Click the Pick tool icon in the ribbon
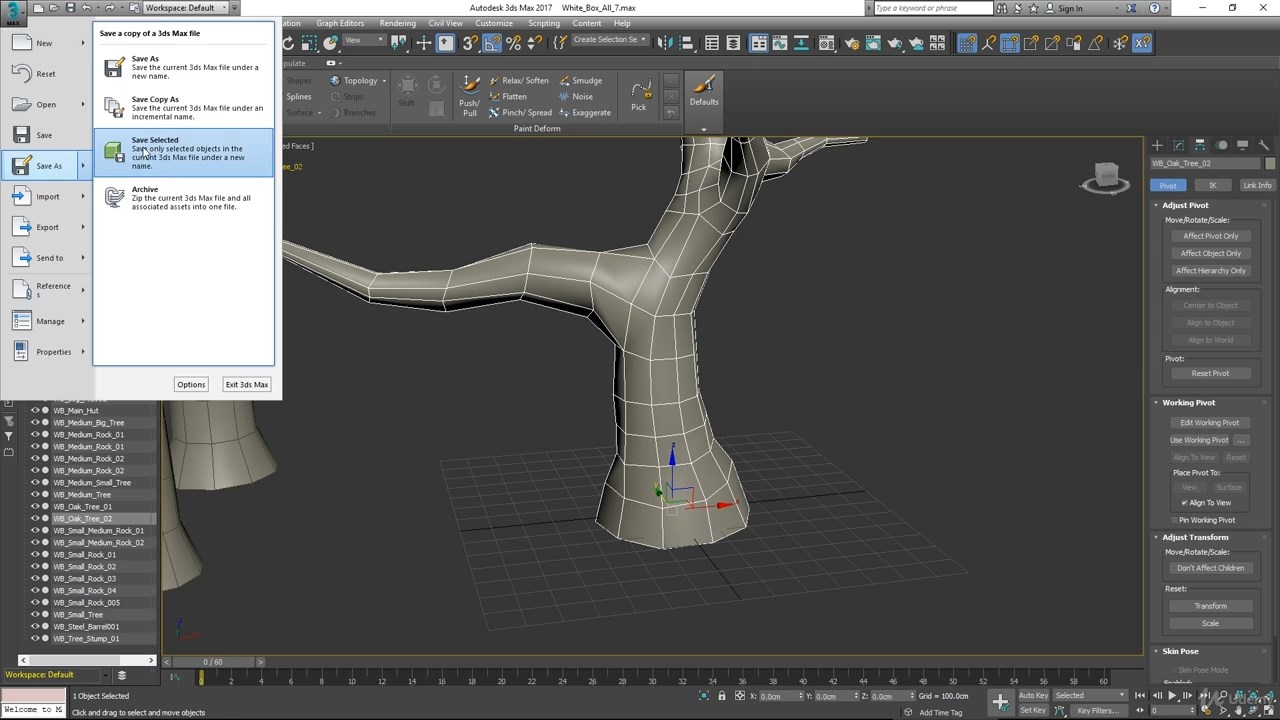The image size is (1280, 720). [x=638, y=96]
